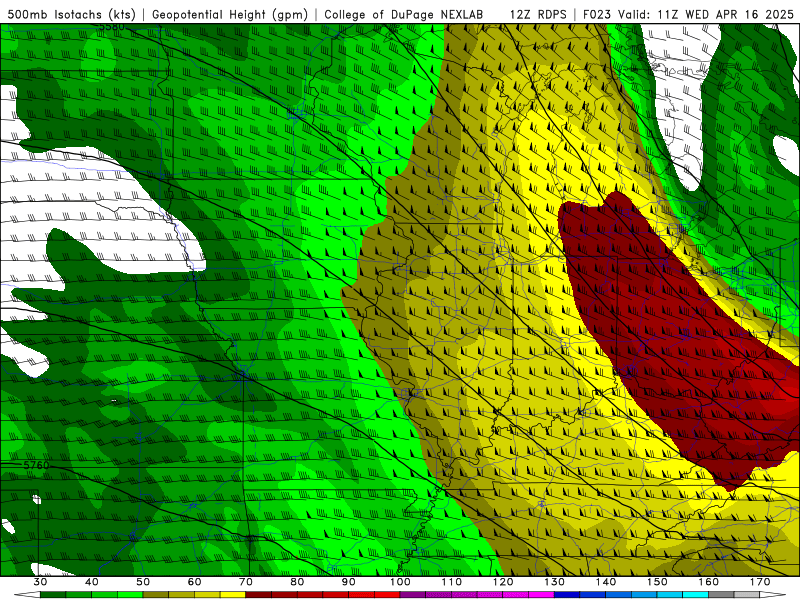Click the legend value 50
This screenshot has height=600, width=800.
[x=143, y=582]
